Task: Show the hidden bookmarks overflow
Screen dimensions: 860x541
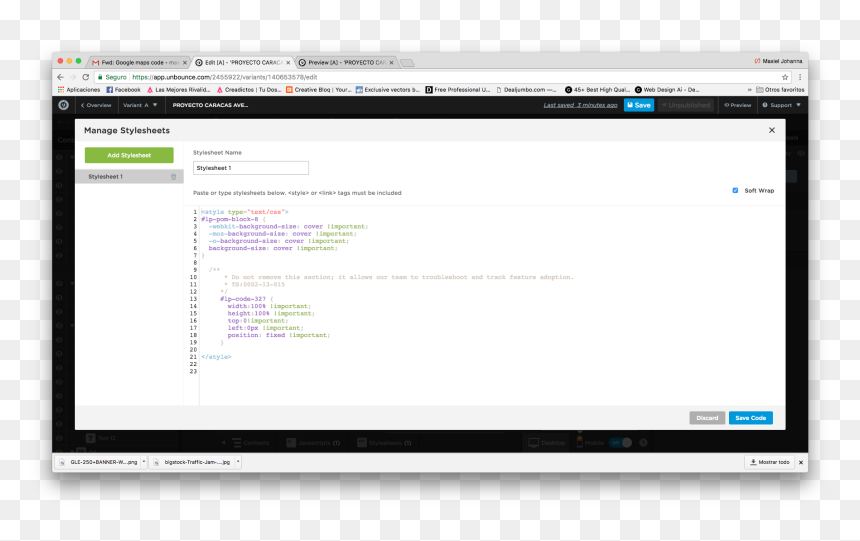Action: pos(749,89)
